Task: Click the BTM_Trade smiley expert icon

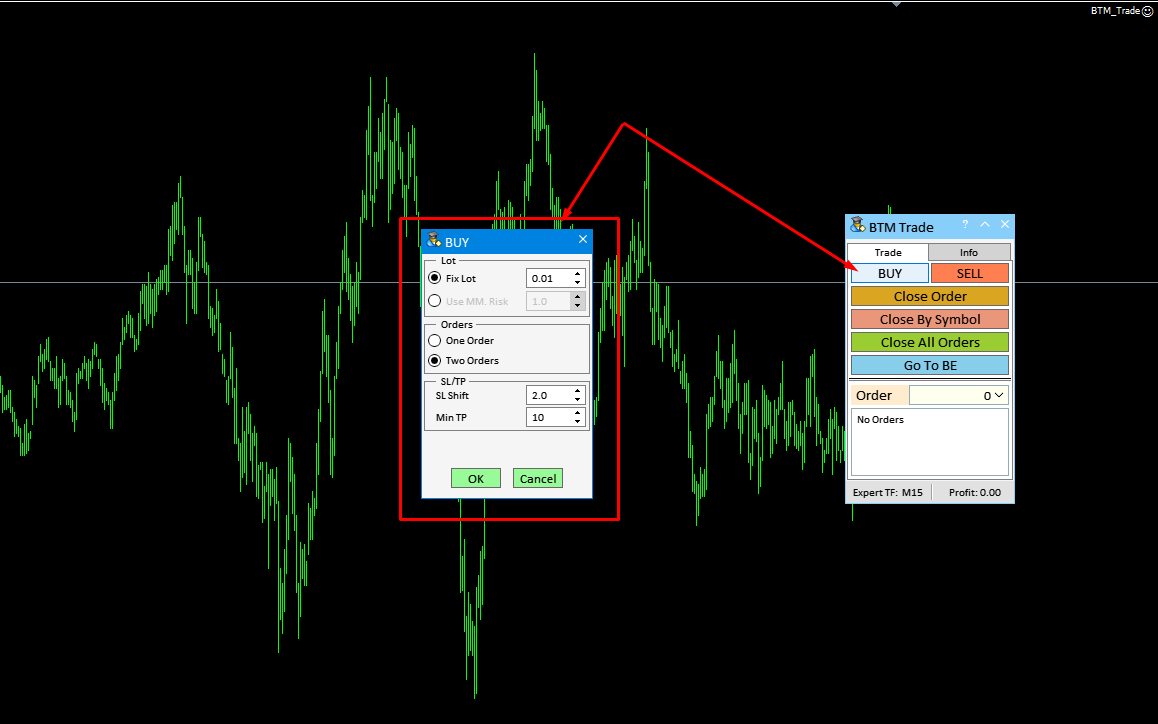Action: tap(1147, 11)
